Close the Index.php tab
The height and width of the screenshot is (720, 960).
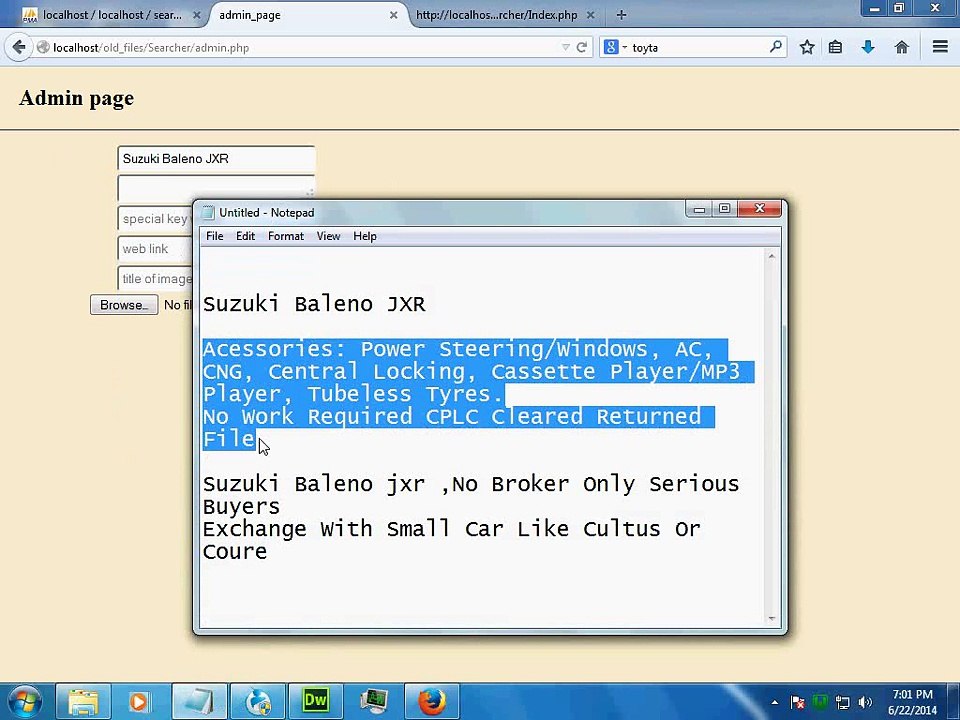click(x=590, y=15)
